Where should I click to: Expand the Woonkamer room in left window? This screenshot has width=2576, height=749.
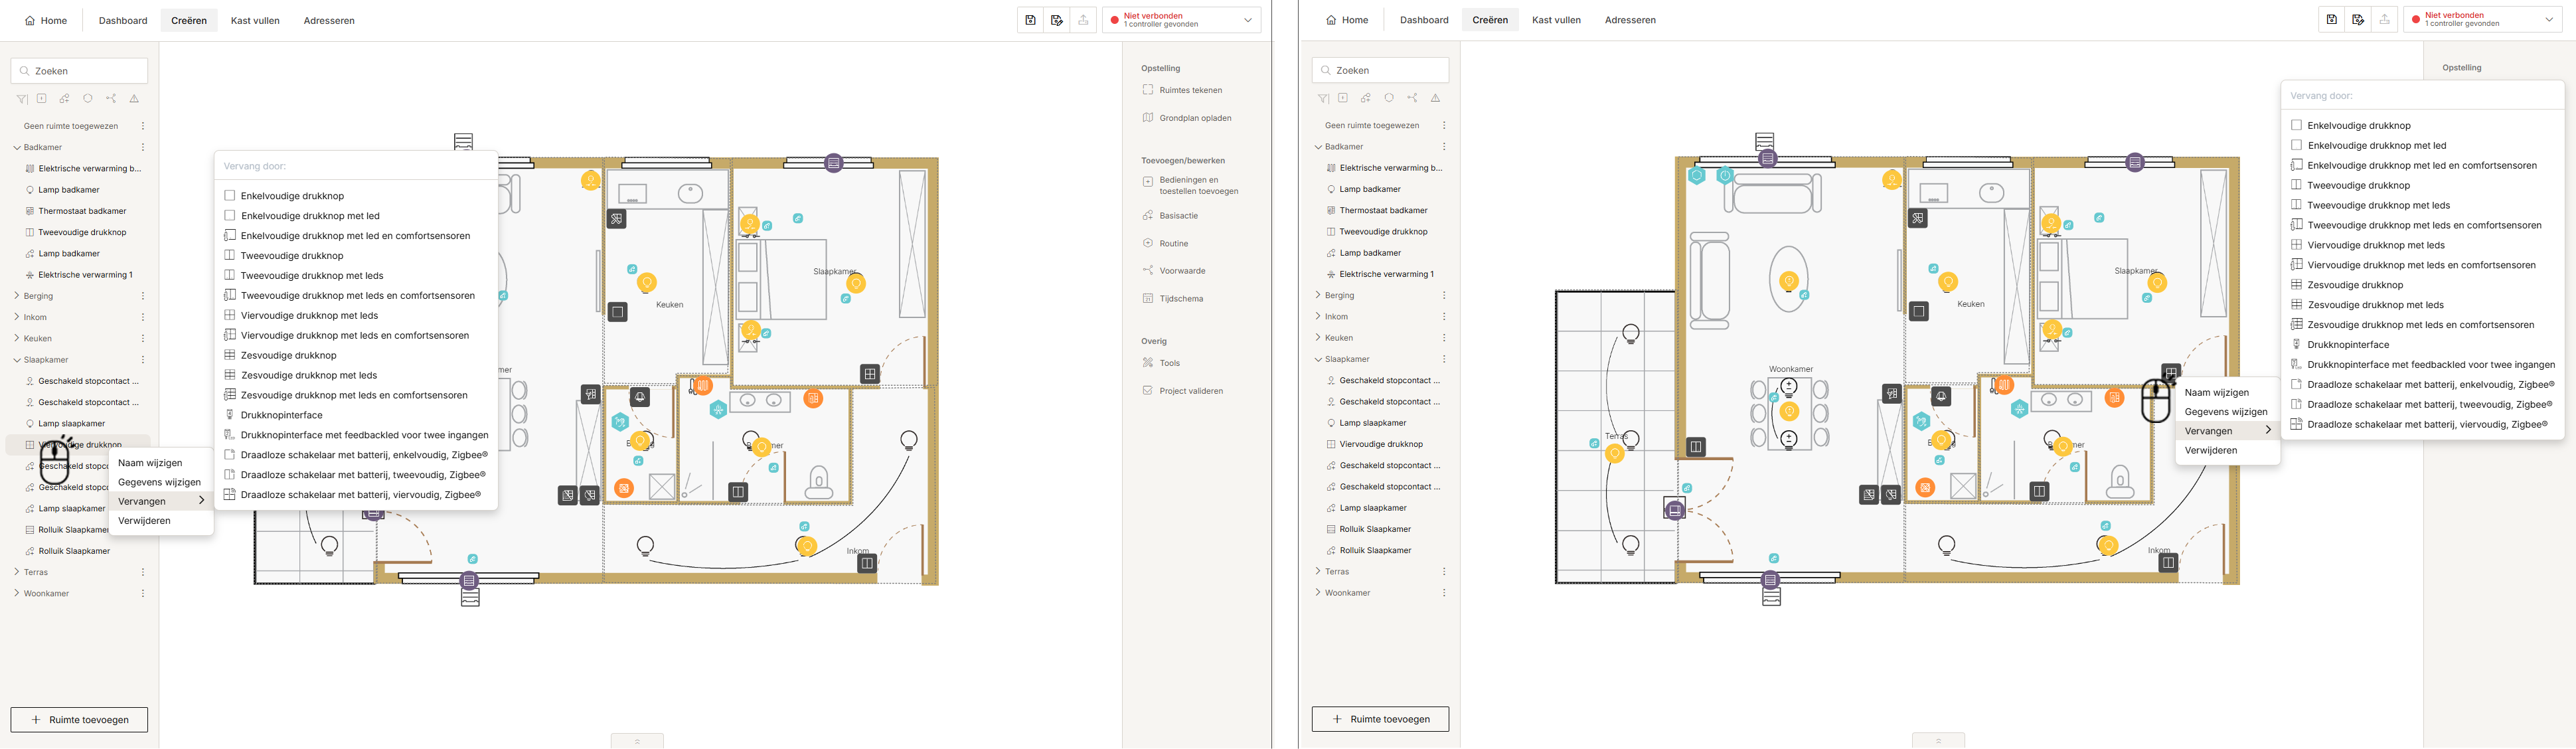tap(17, 593)
